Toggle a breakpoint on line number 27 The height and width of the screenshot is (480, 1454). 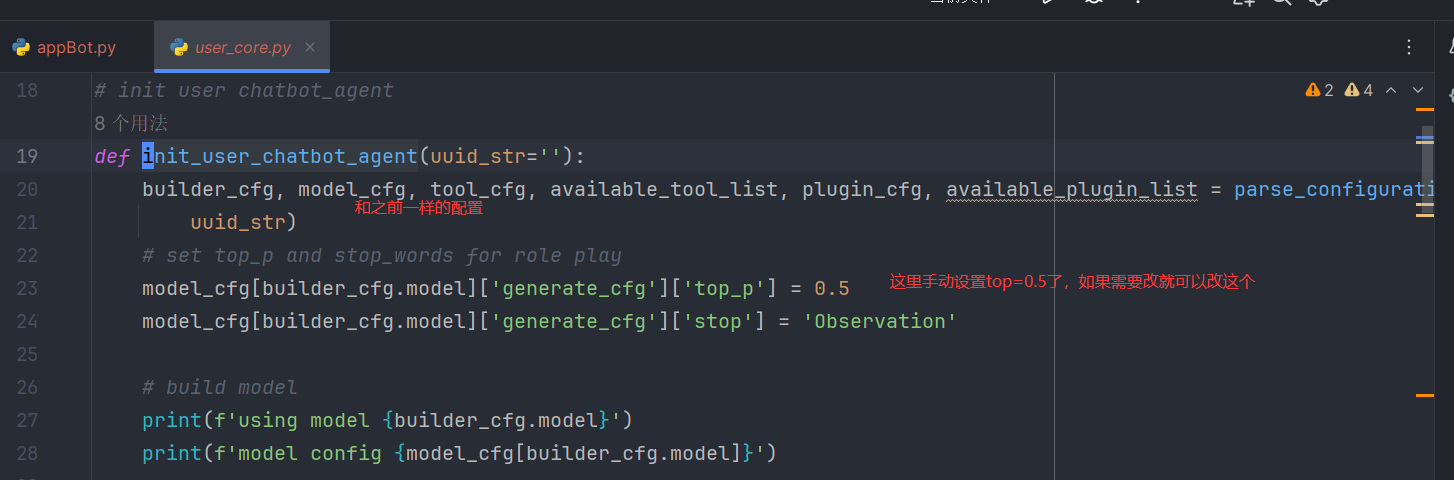pos(28,420)
